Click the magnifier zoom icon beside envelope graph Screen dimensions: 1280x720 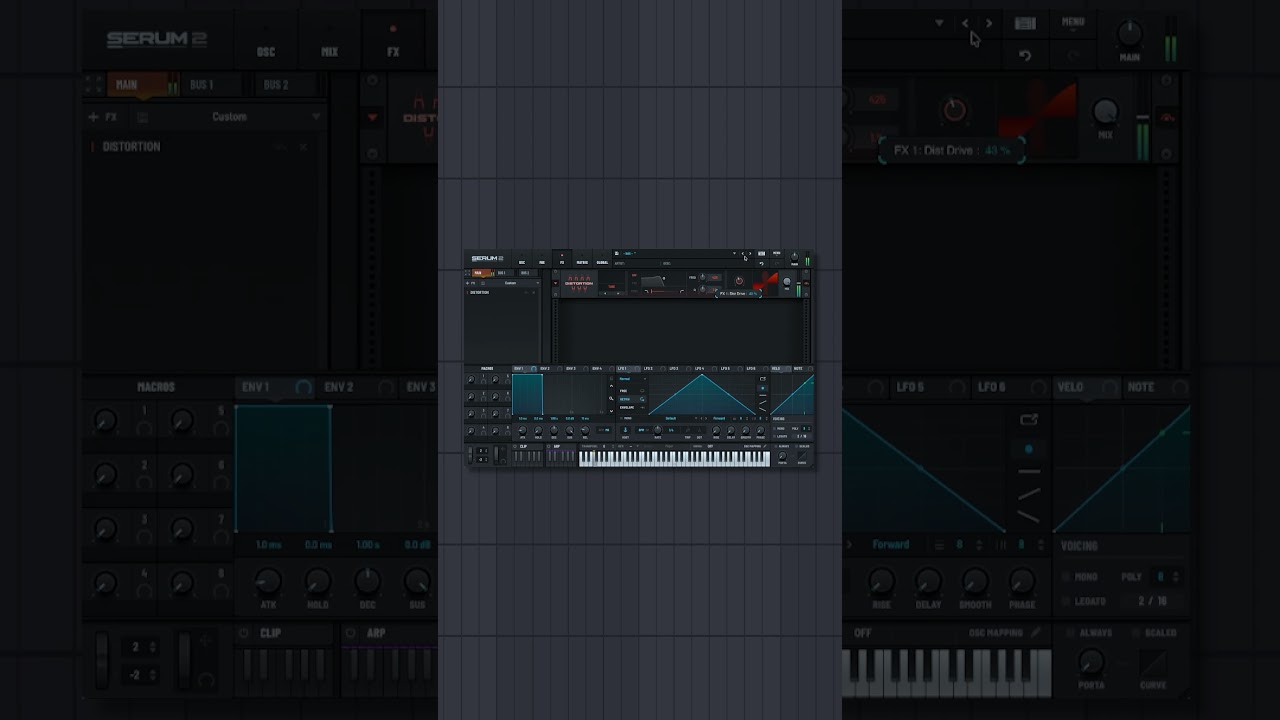click(x=611, y=398)
